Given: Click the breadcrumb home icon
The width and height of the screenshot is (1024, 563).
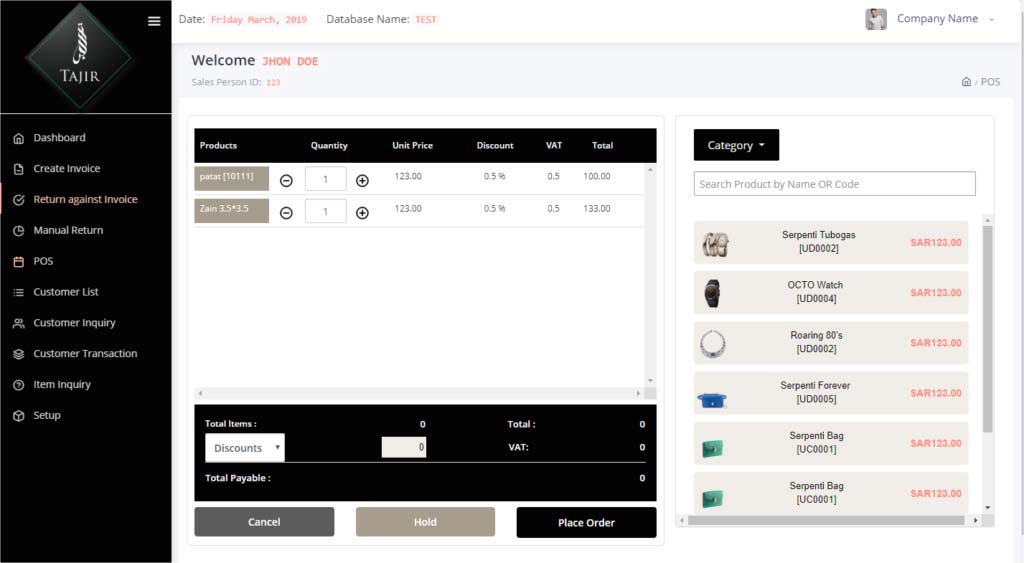Looking at the screenshot, I should pos(966,82).
